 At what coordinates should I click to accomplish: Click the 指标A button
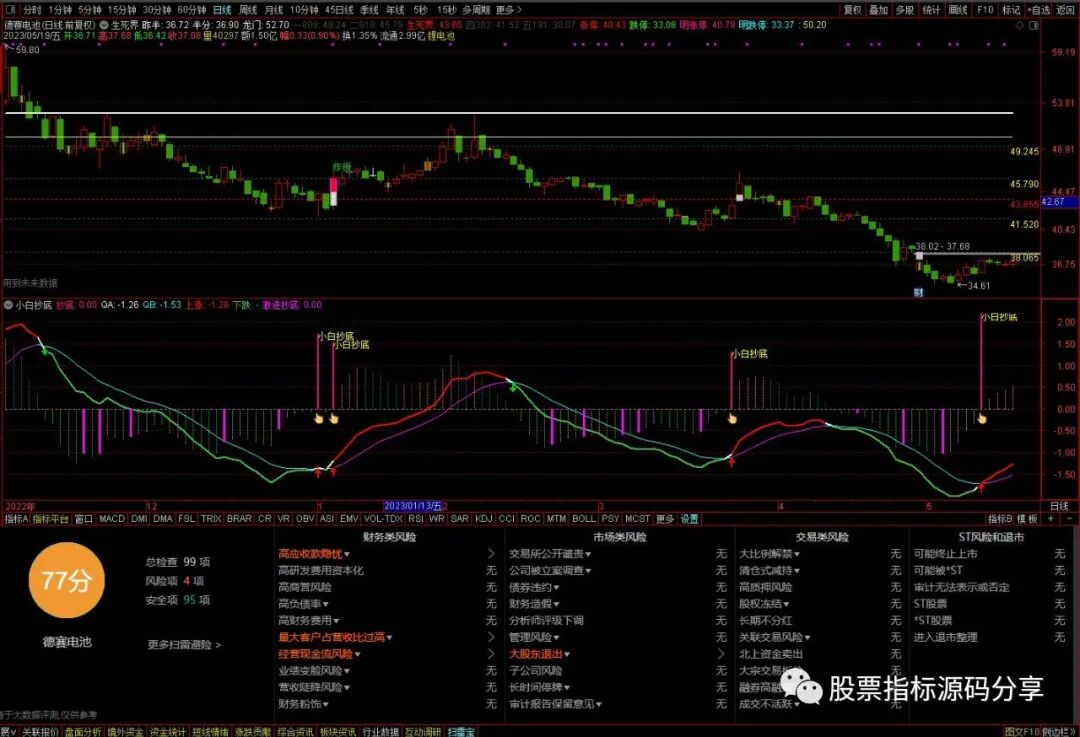16,519
